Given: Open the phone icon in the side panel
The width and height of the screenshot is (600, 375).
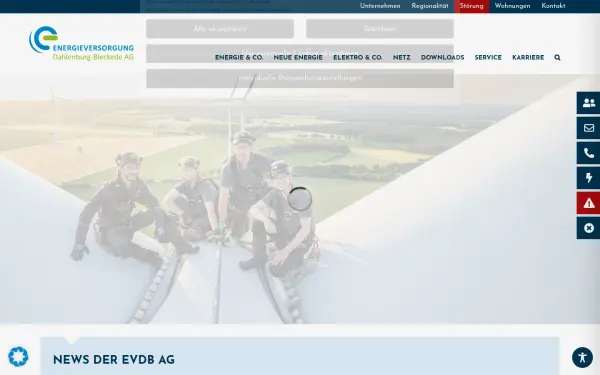Looking at the screenshot, I should coord(589,153).
